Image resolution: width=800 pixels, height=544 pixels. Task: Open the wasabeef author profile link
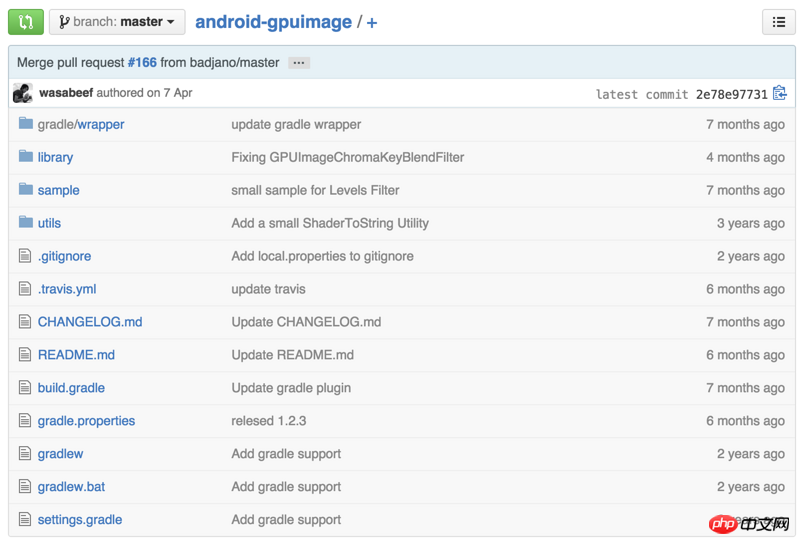tap(66, 93)
